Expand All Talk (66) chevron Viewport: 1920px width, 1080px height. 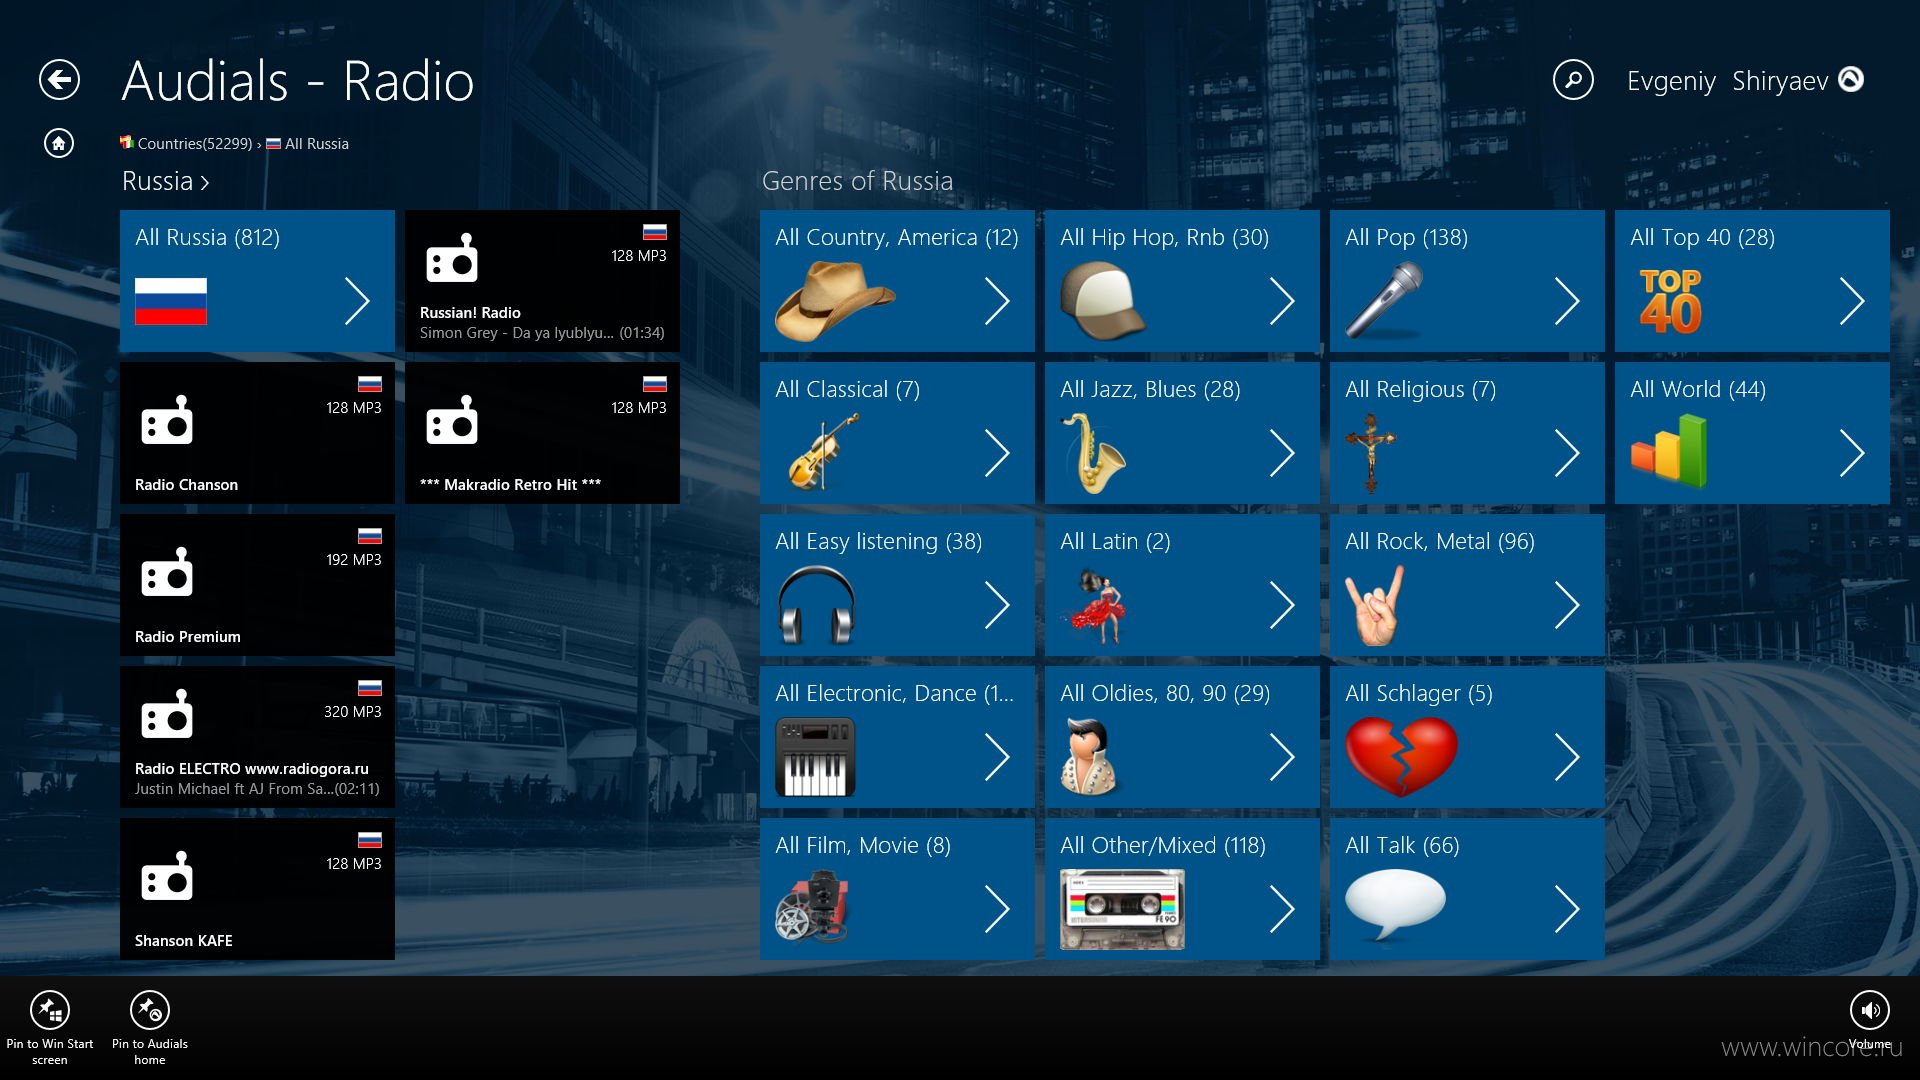tap(1567, 909)
